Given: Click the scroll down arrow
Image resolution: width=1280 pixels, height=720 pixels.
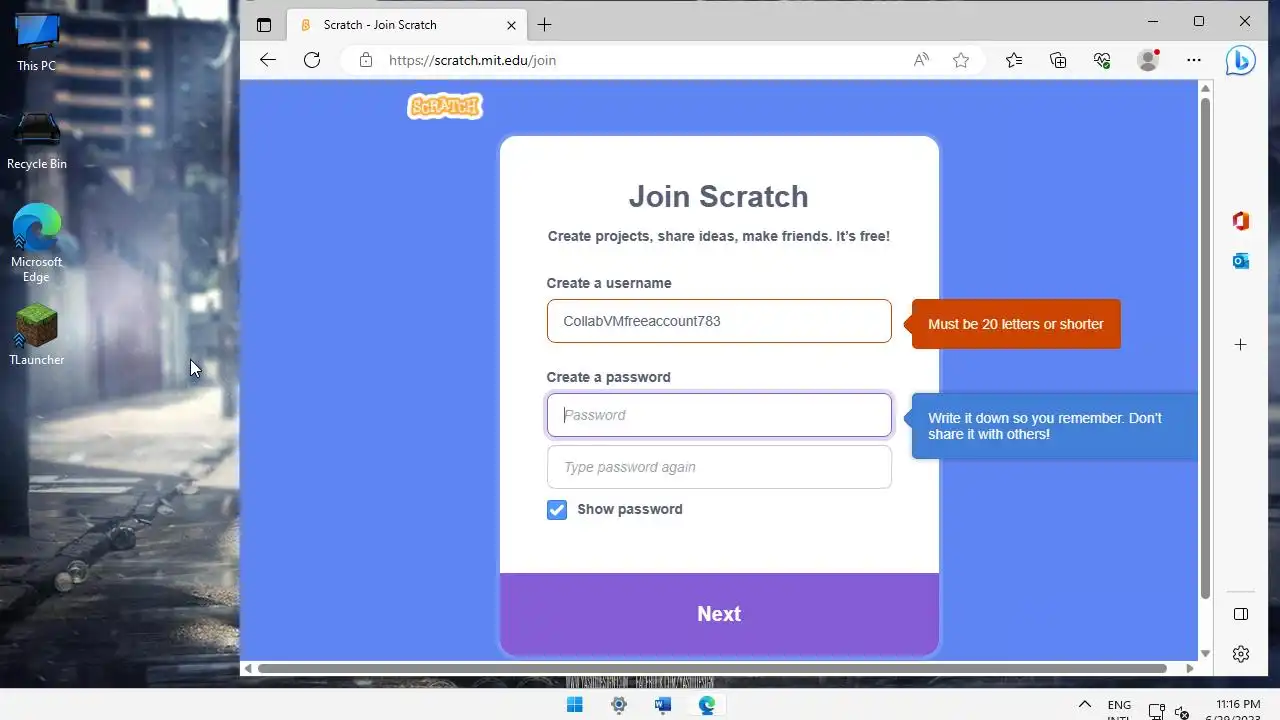Looking at the screenshot, I should [1205, 653].
